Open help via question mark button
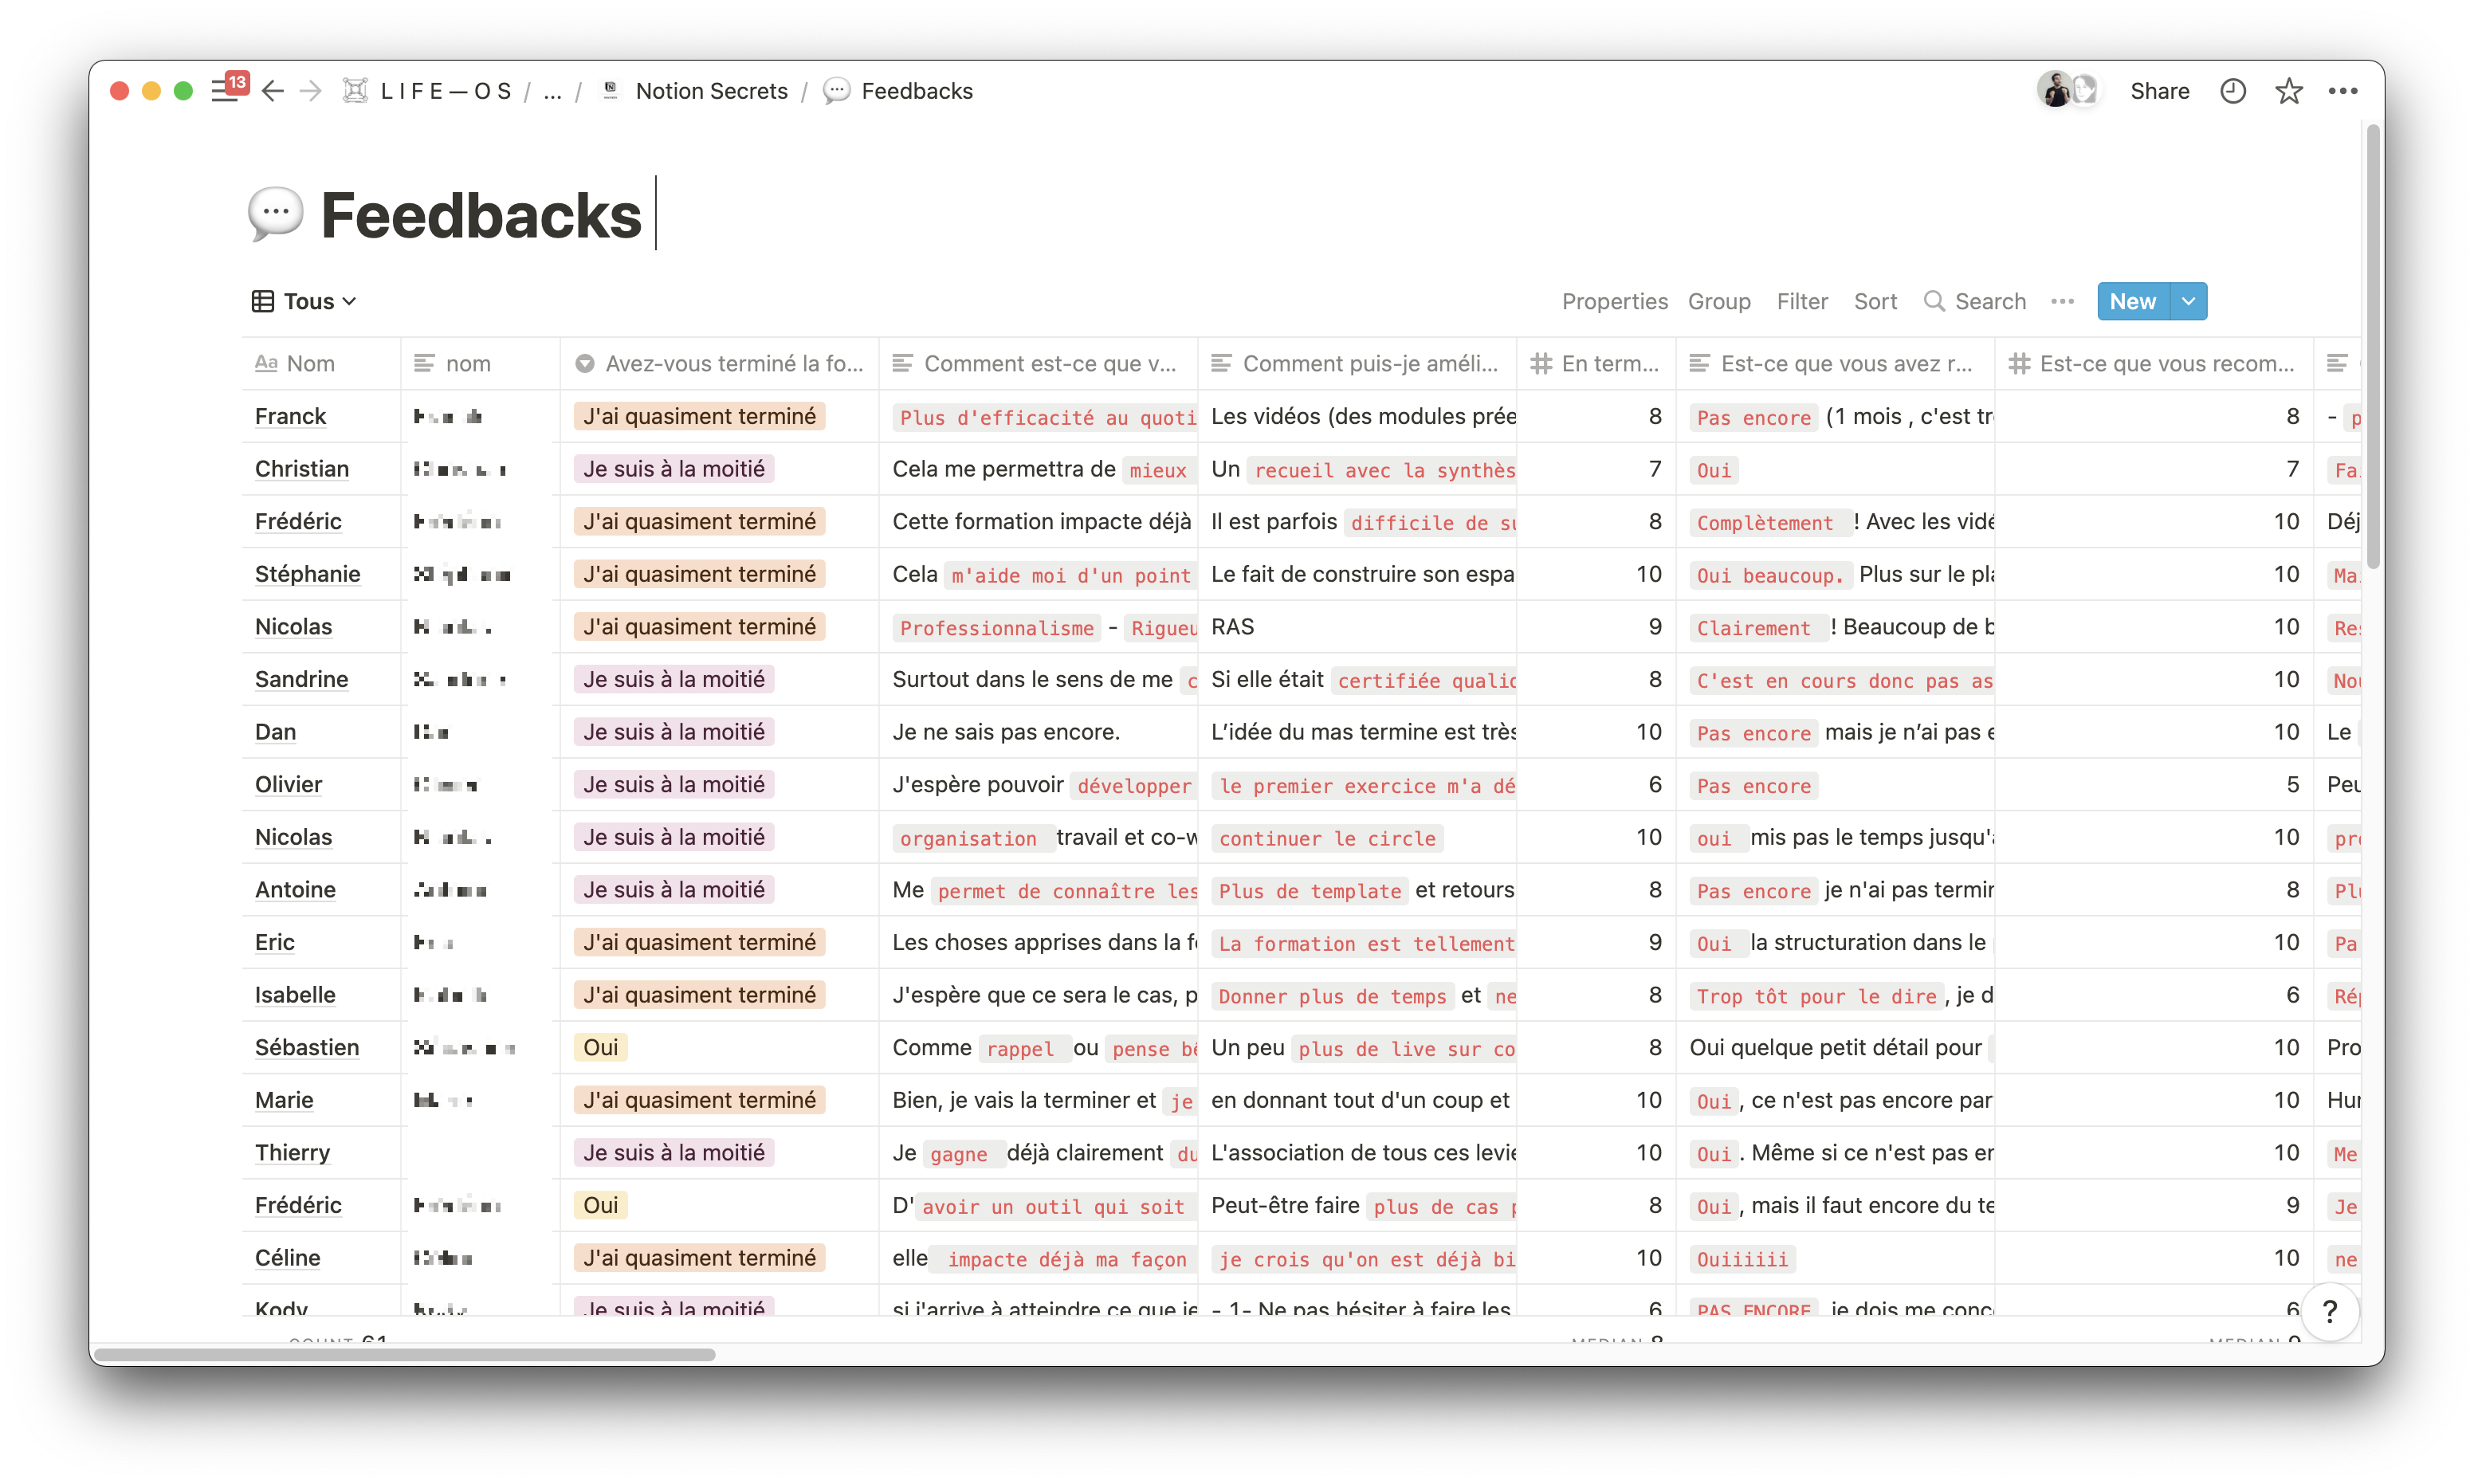Image resolution: width=2474 pixels, height=1484 pixels. (x=2329, y=1311)
